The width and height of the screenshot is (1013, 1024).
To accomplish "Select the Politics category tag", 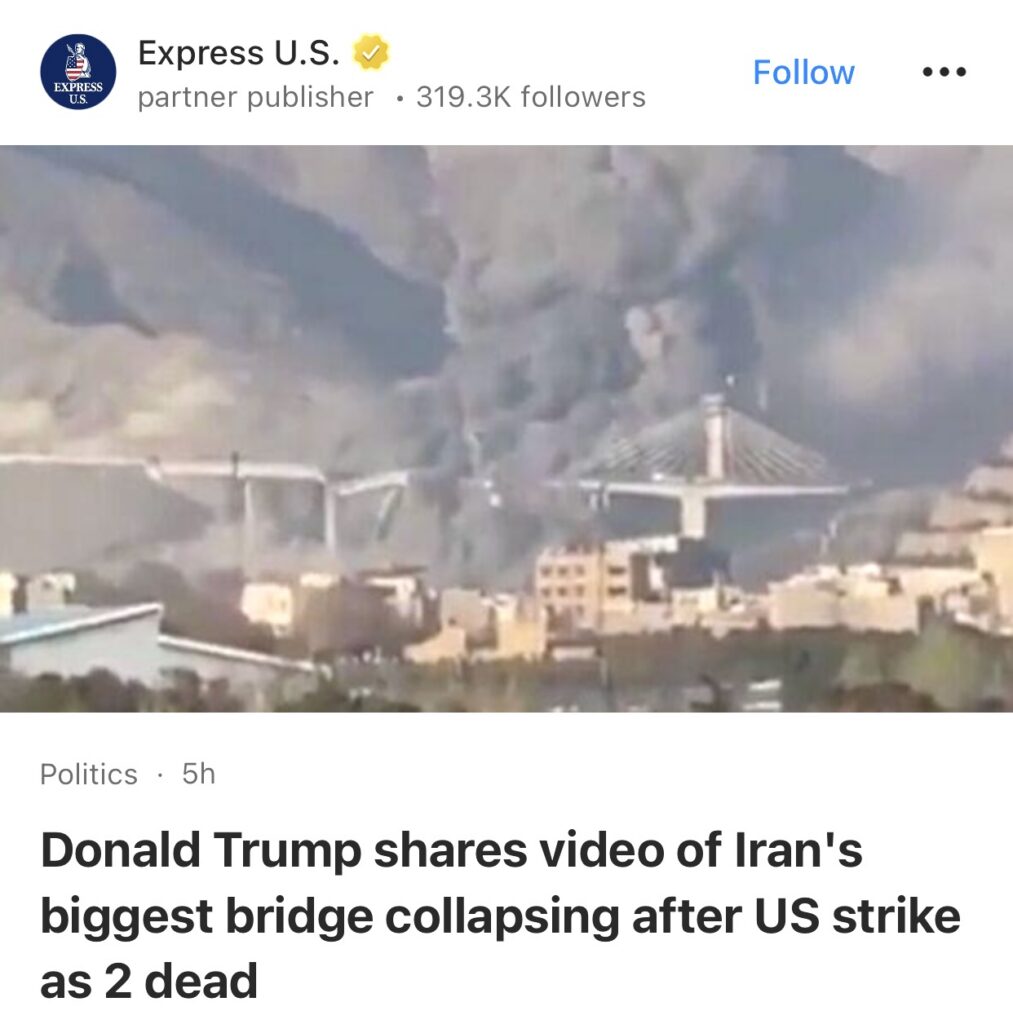I will 89,775.
